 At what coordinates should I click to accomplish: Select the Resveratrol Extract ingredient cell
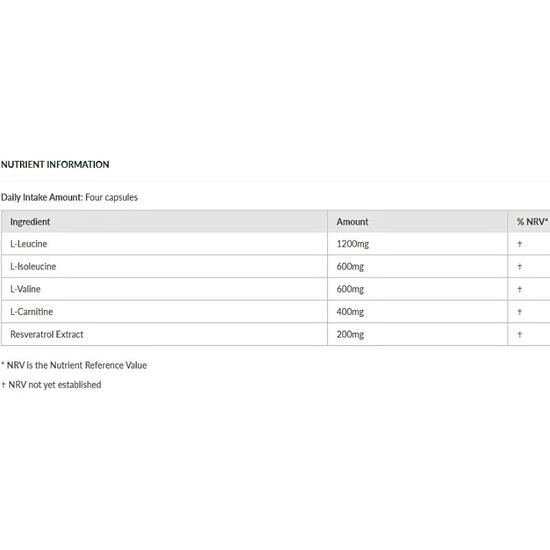165,334
